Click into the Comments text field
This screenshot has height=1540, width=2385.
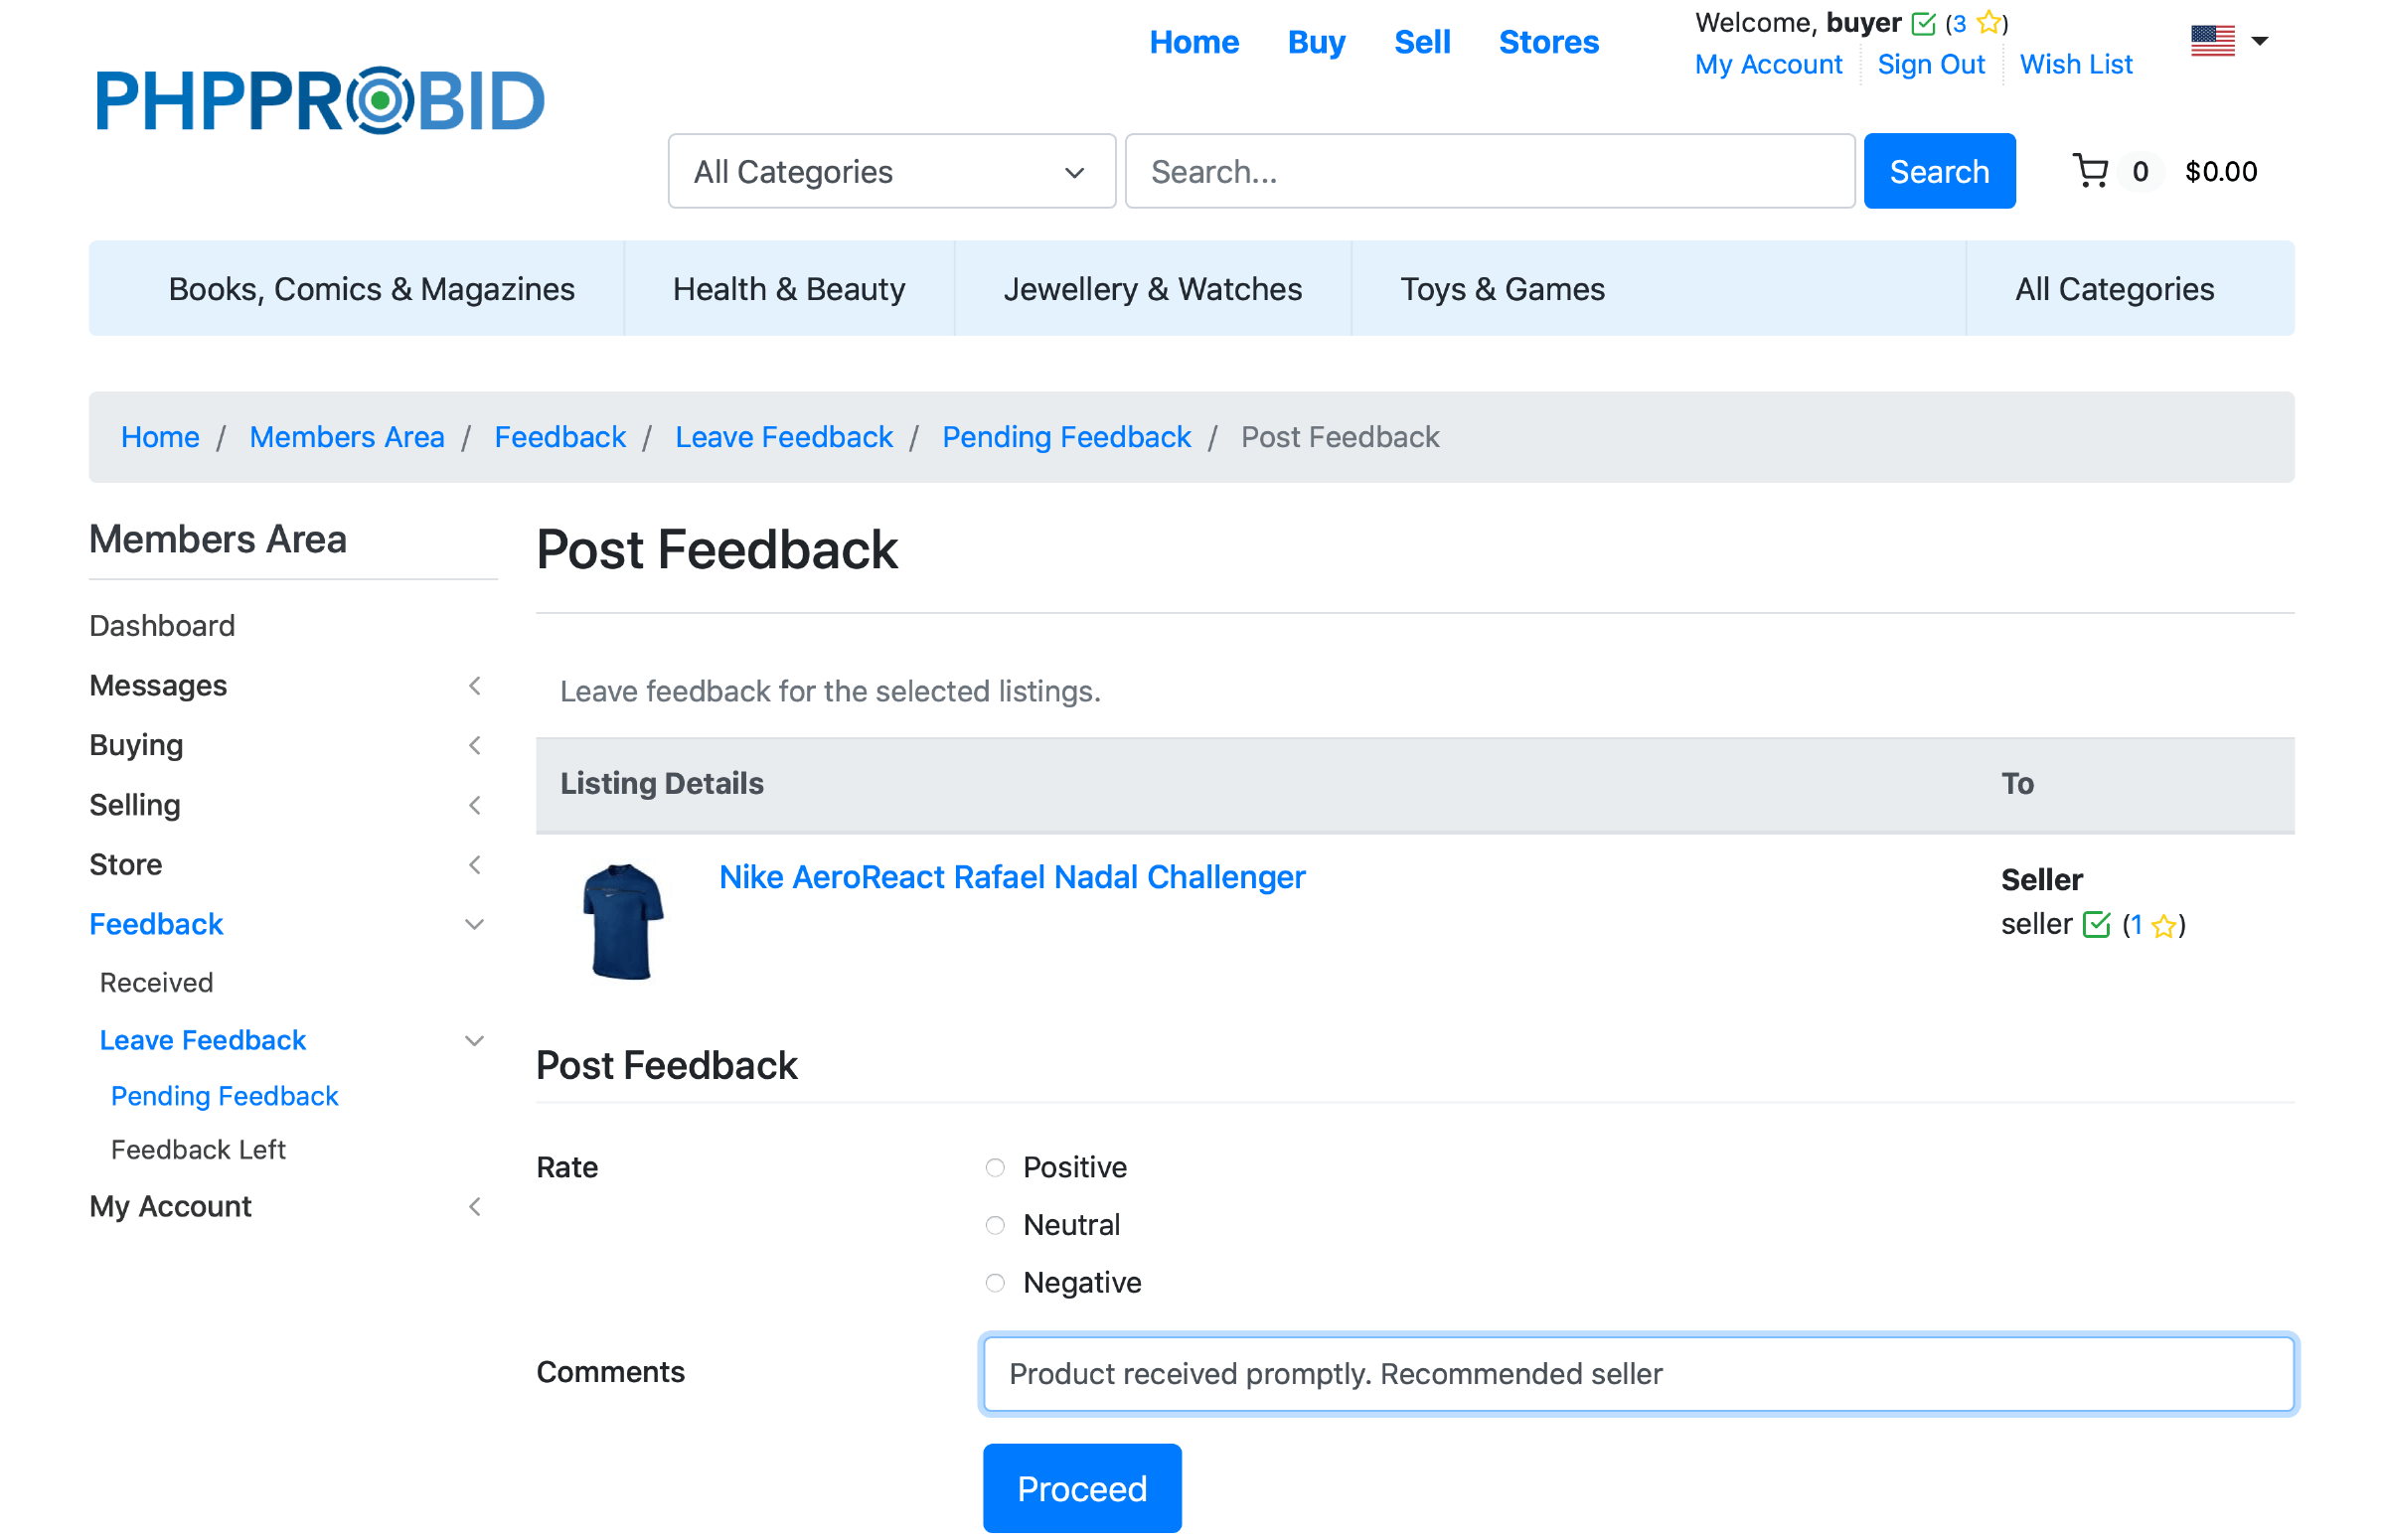click(1637, 1374)
